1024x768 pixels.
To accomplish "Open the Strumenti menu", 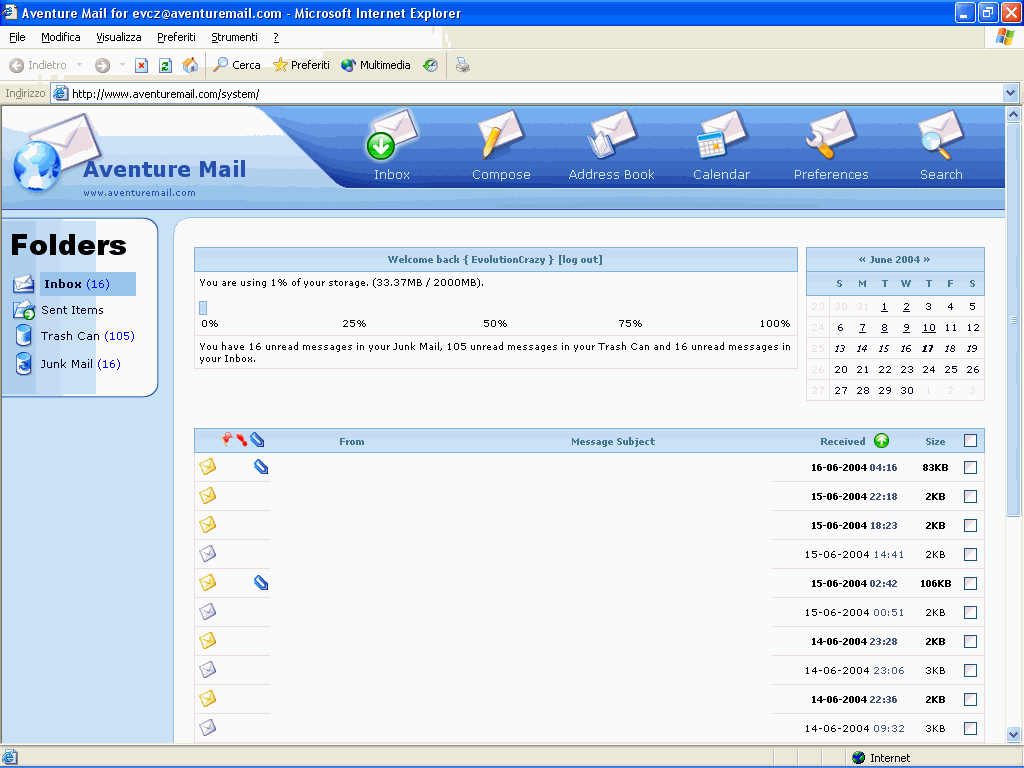I will pyautogui.click(x=234, y=37).
